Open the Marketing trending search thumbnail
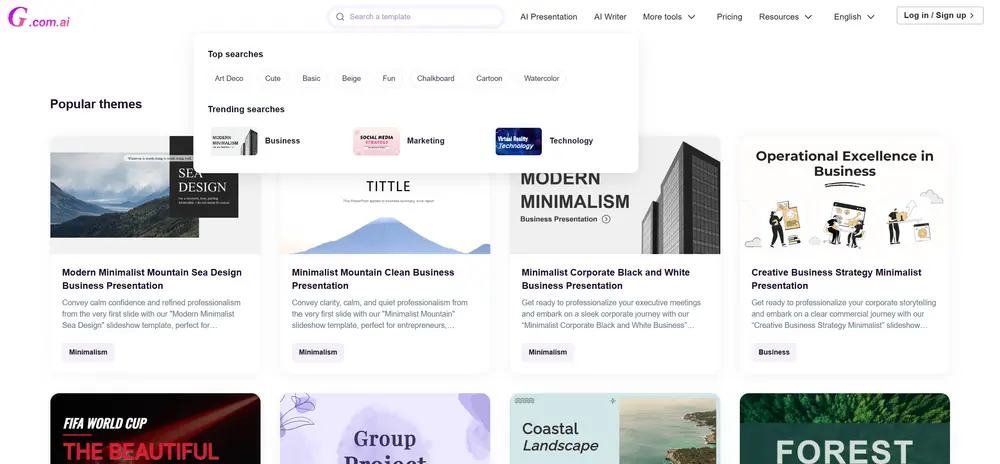 tap(376, 141)
